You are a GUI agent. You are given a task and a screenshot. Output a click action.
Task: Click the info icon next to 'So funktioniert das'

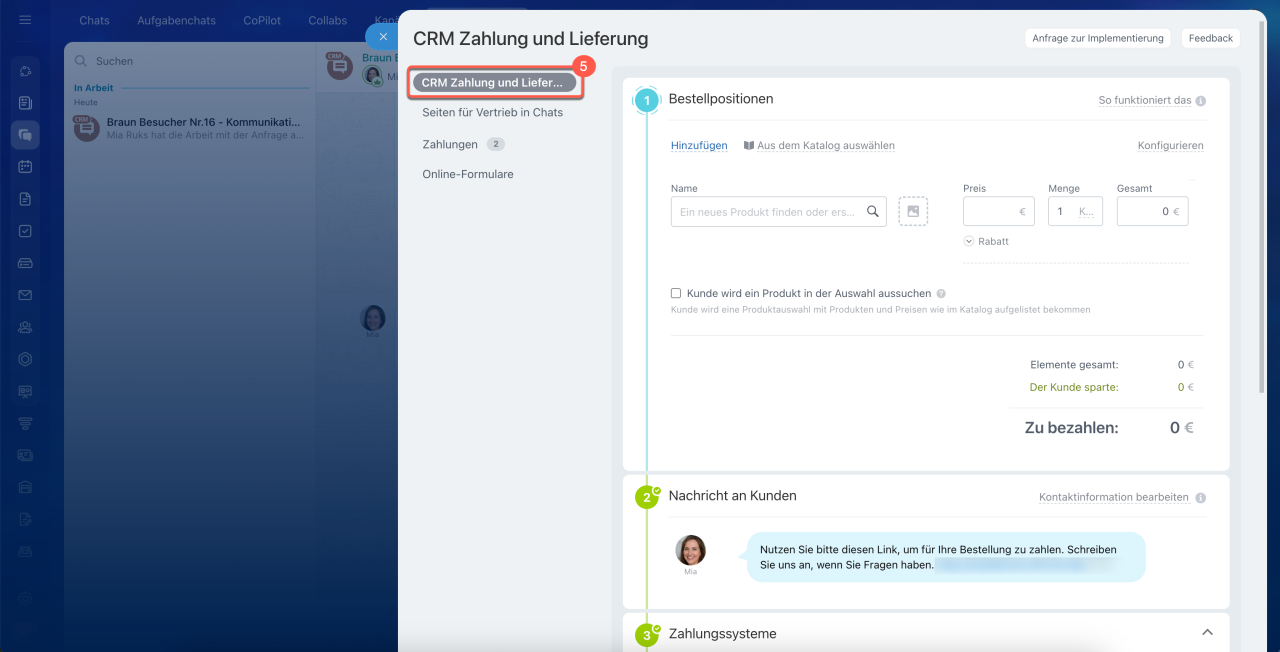[1200, 101]
